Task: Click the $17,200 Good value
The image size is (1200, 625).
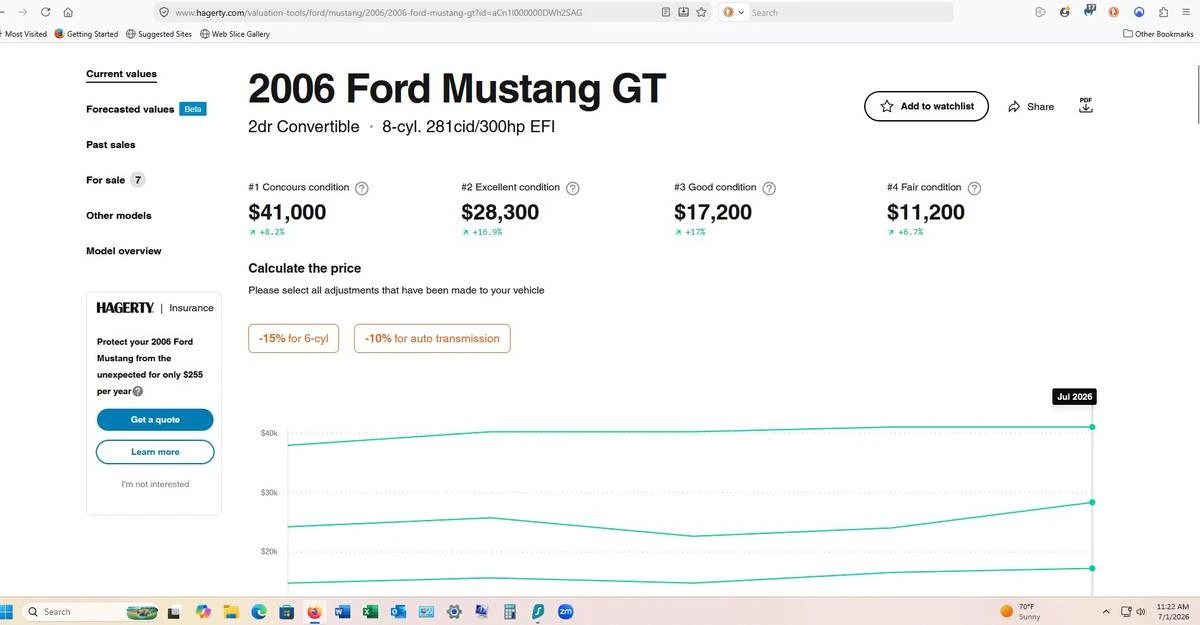Action: pyautogui.click(x=713, y=212)
